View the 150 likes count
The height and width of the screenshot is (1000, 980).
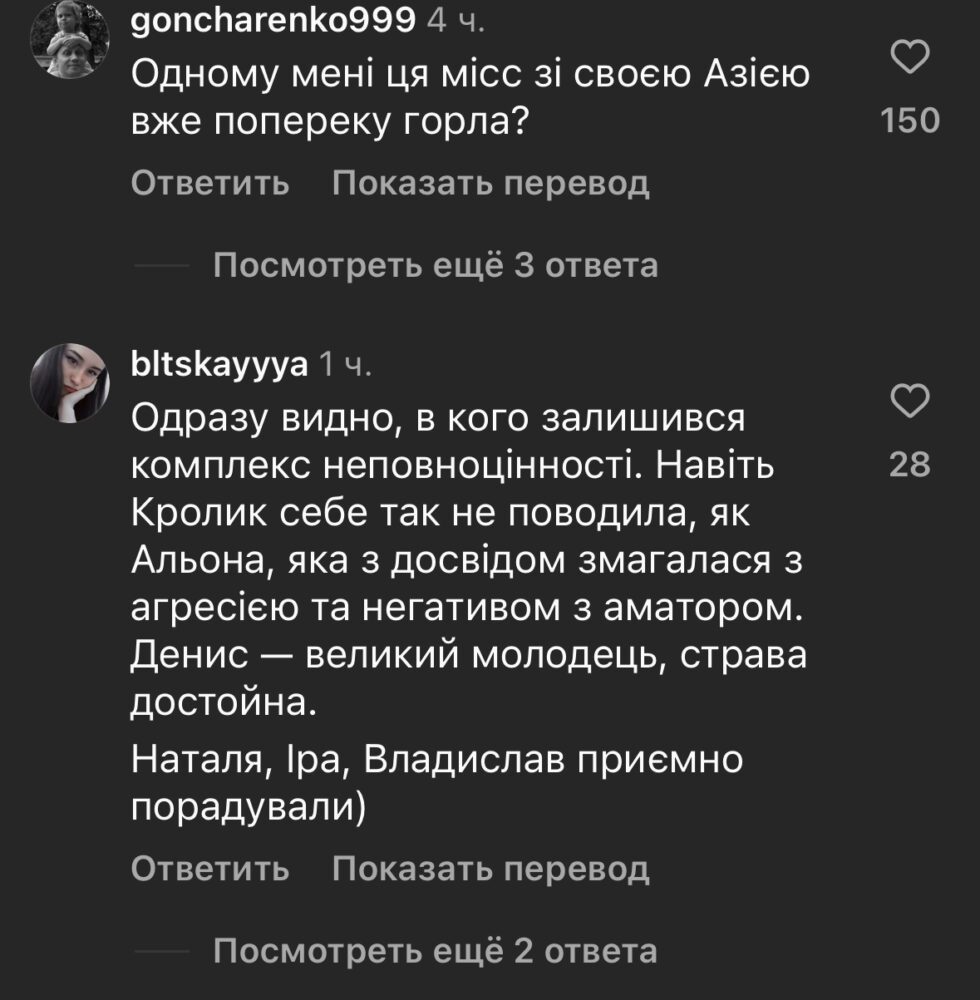(910, 122)
